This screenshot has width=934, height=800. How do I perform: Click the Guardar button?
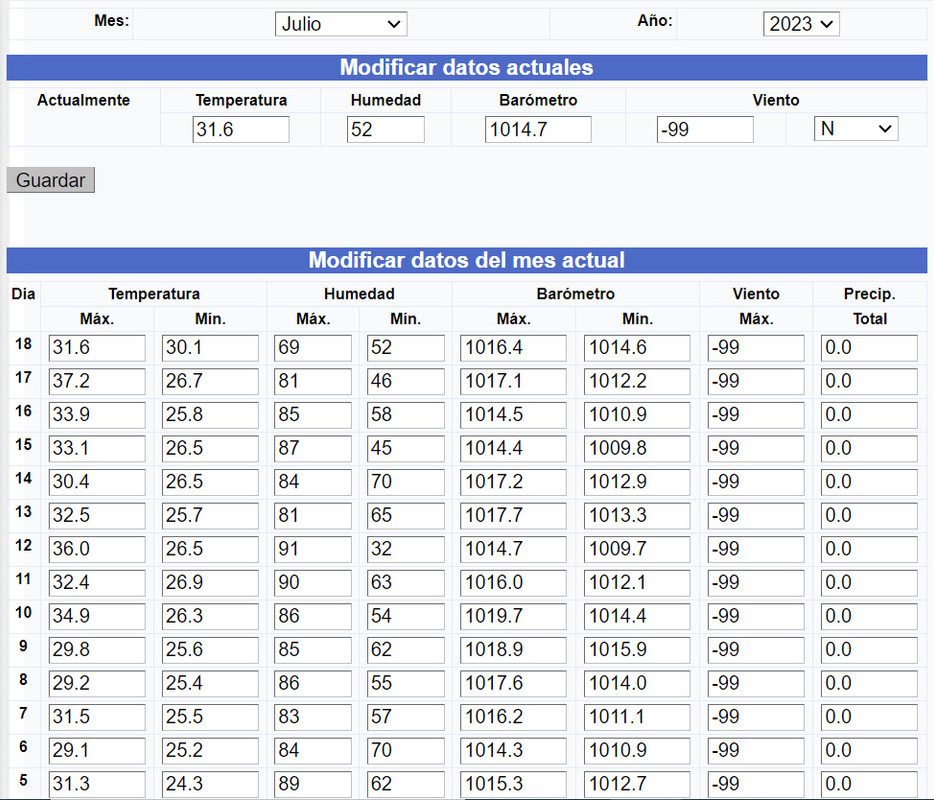pyautogui.click(x=51, y=180)
